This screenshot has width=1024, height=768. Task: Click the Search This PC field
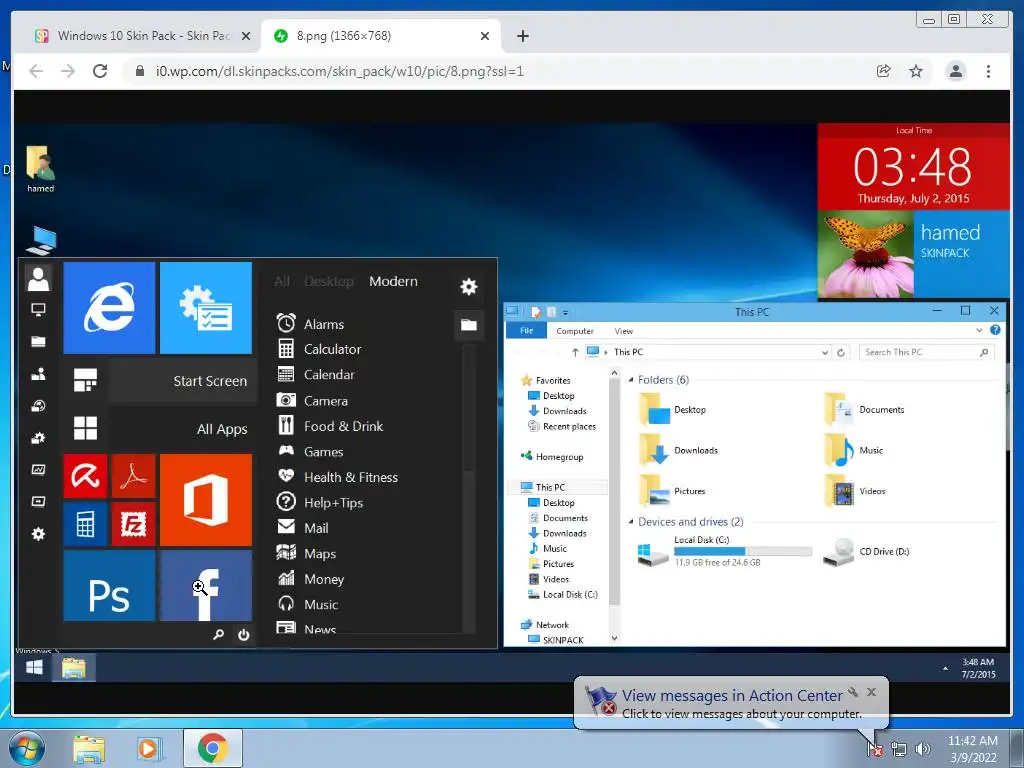[x=926, y=352]
